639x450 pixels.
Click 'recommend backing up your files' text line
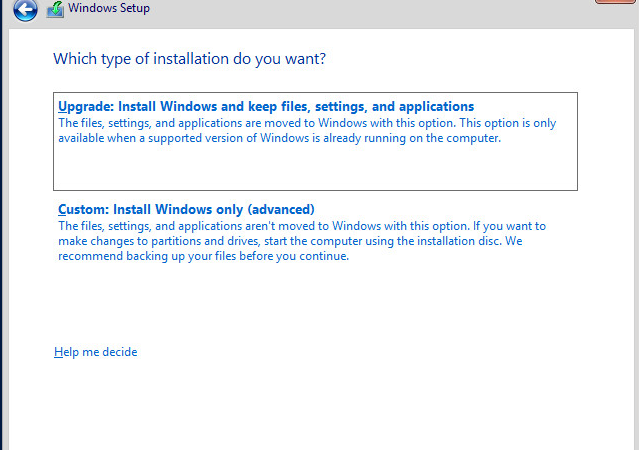point(203,256)
